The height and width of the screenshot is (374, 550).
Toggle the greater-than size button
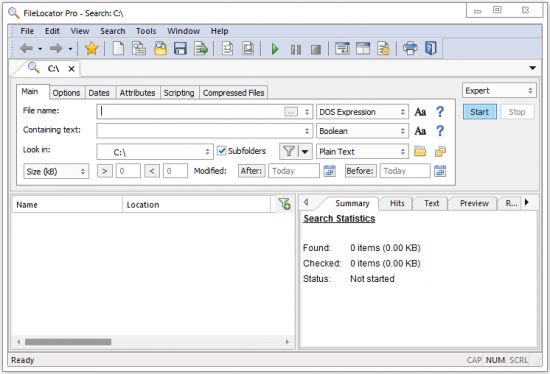pos(105,171)
